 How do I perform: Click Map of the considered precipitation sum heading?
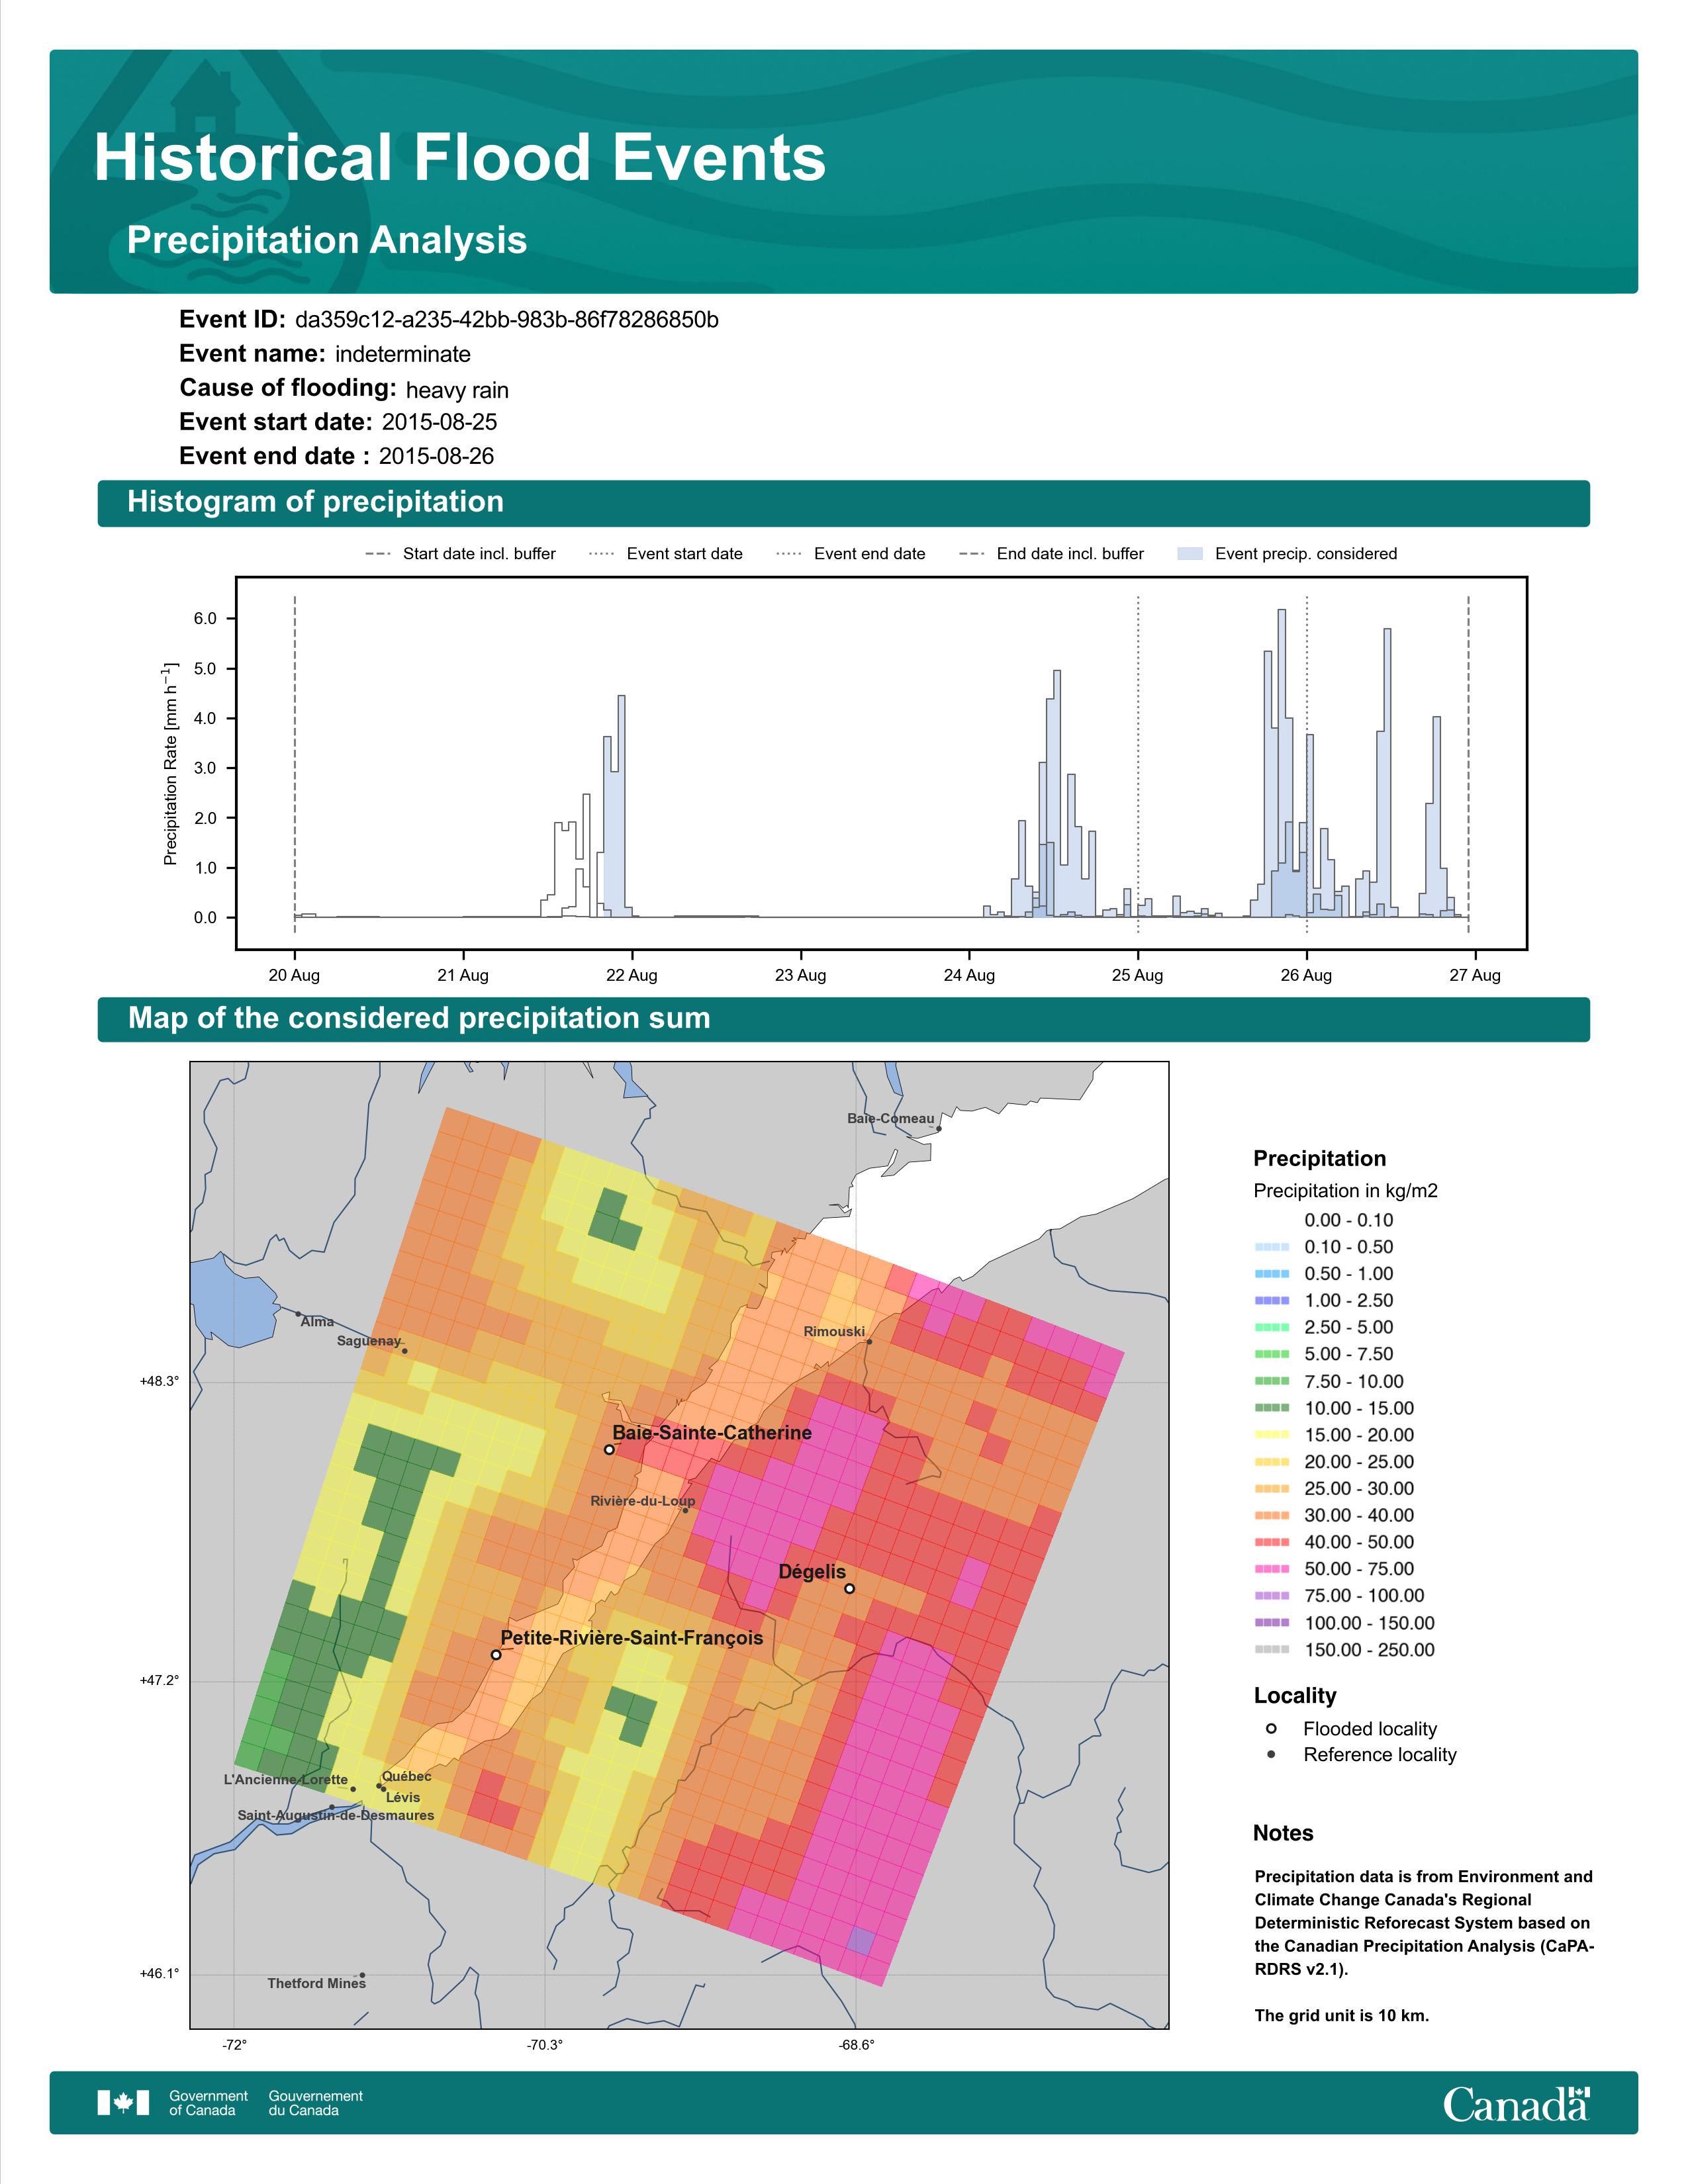[419, 1018]
